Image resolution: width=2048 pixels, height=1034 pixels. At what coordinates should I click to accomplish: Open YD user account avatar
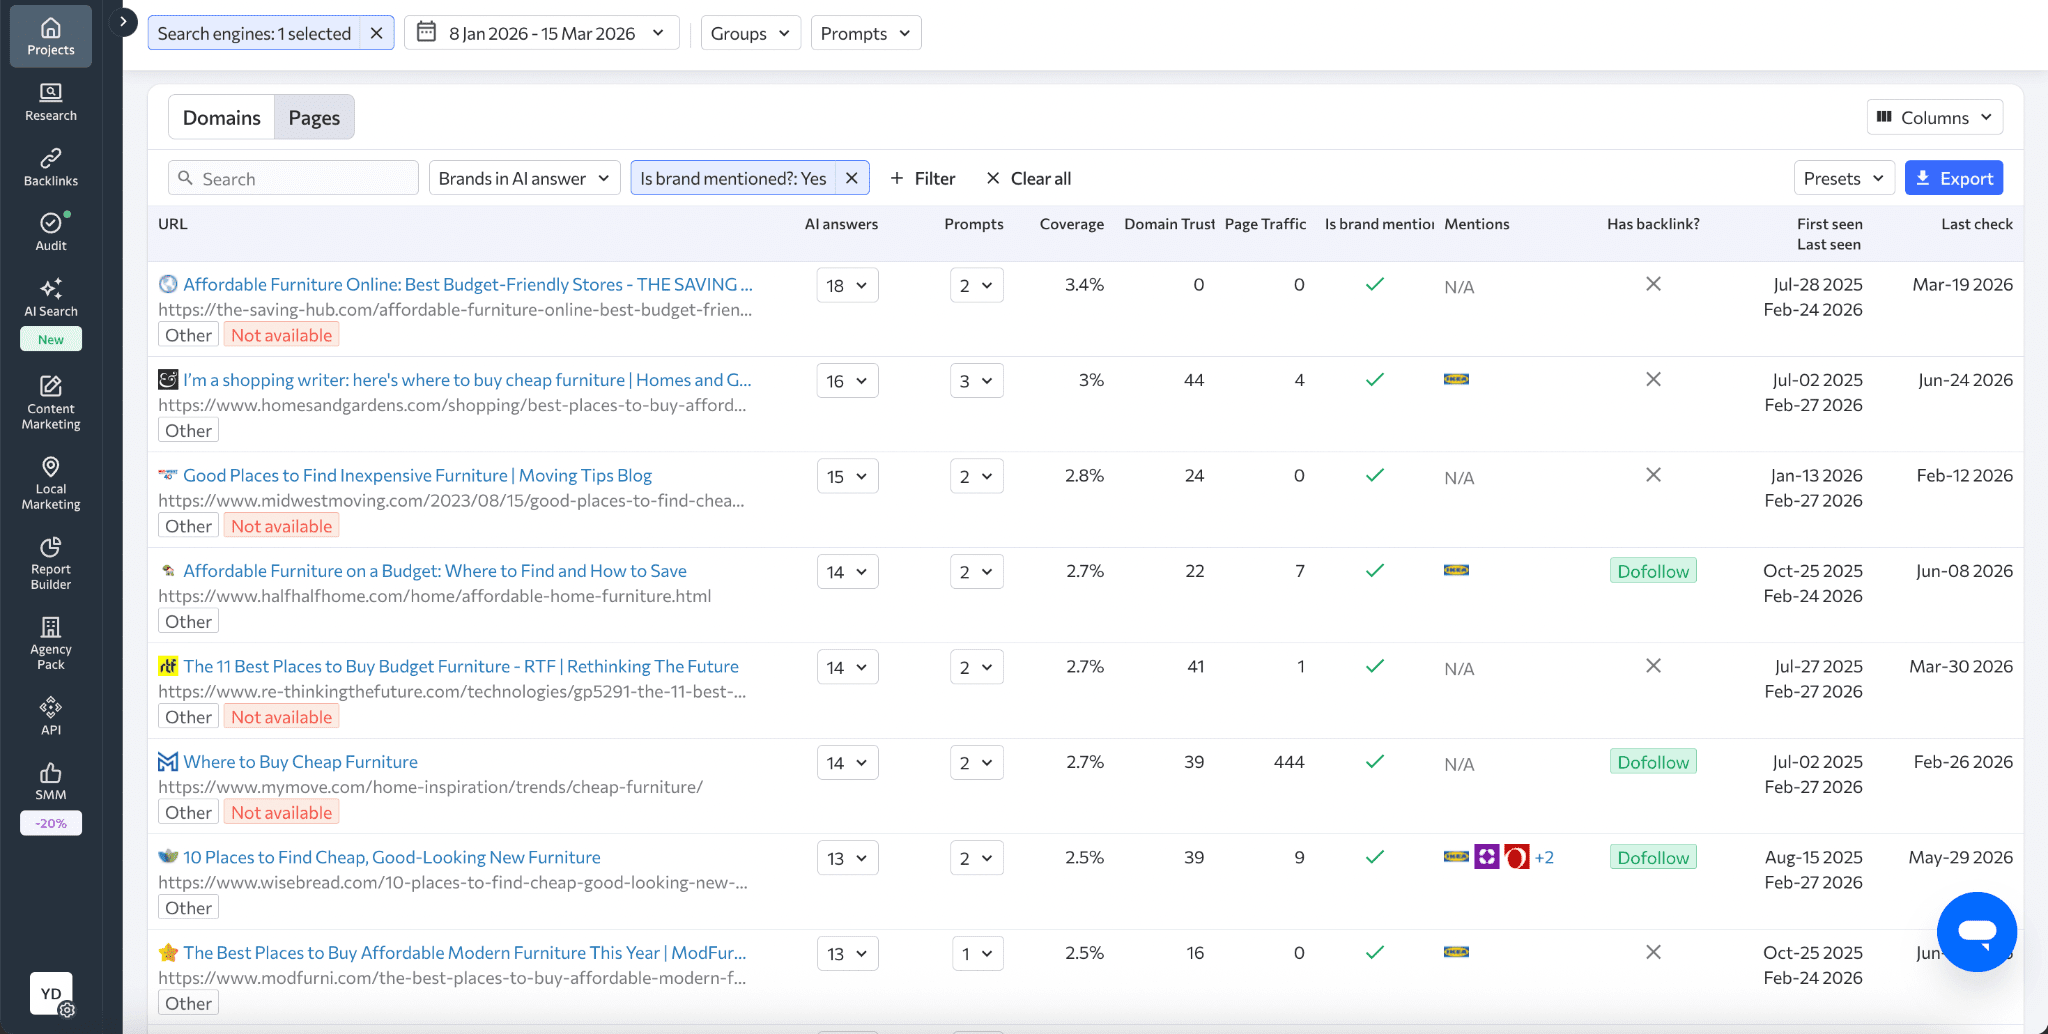click(x=51, y=993)
